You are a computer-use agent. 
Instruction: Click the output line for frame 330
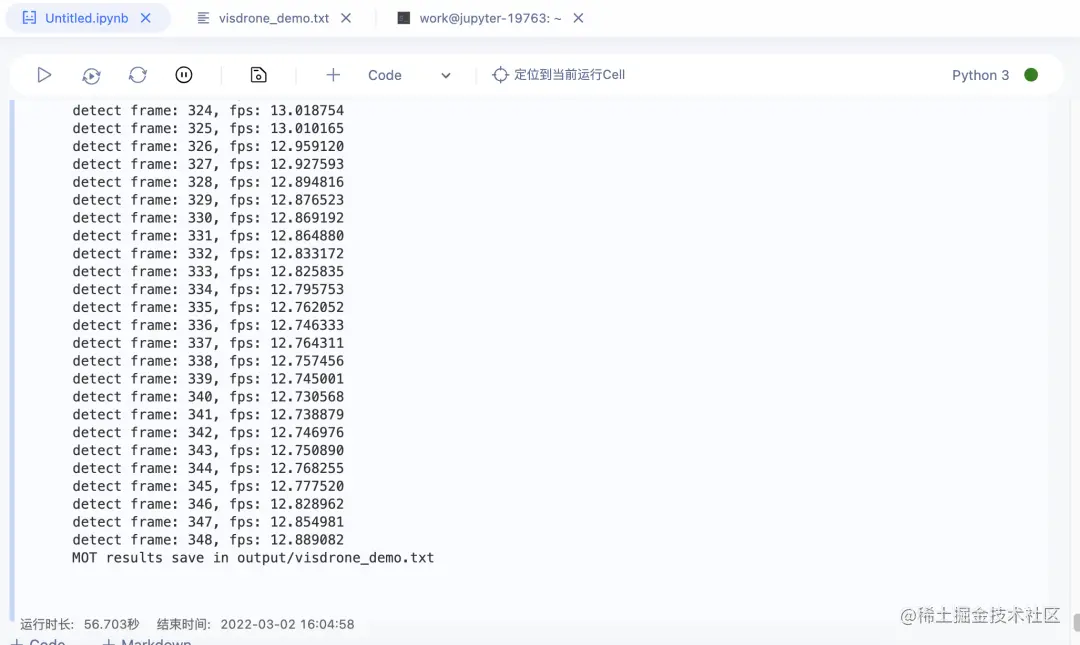(207, 218)
